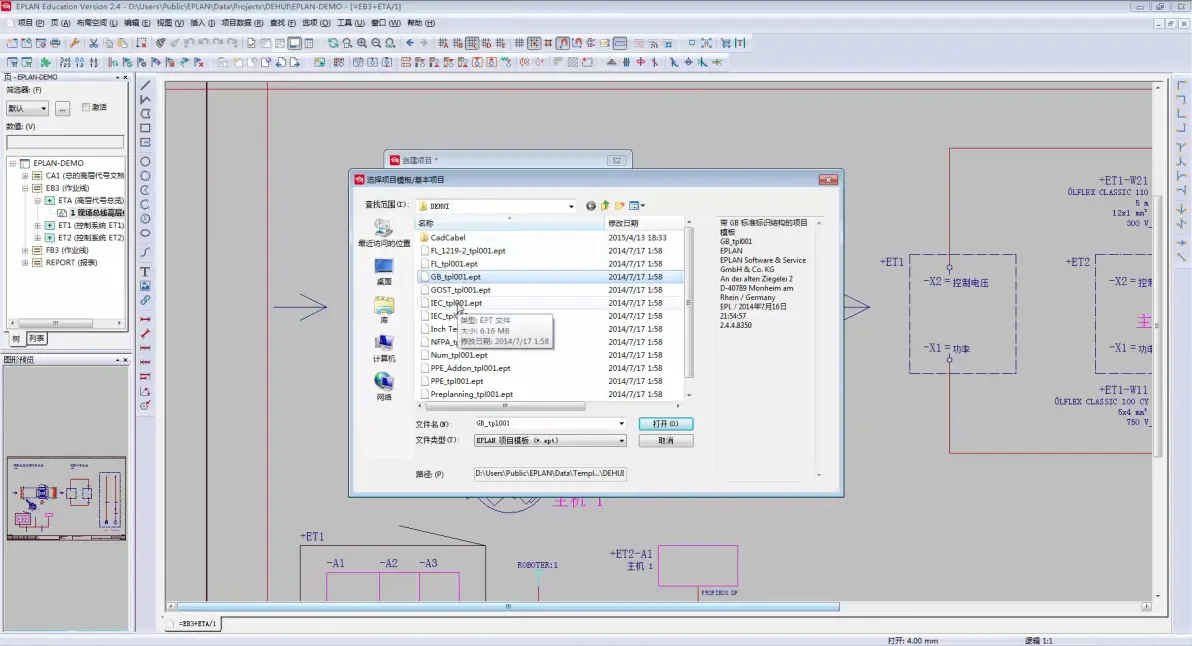Image resolution: width=1192 pixels, height=646 pixels.
Task: Click the Print toolbar icon
Action: tap(55, 43)
